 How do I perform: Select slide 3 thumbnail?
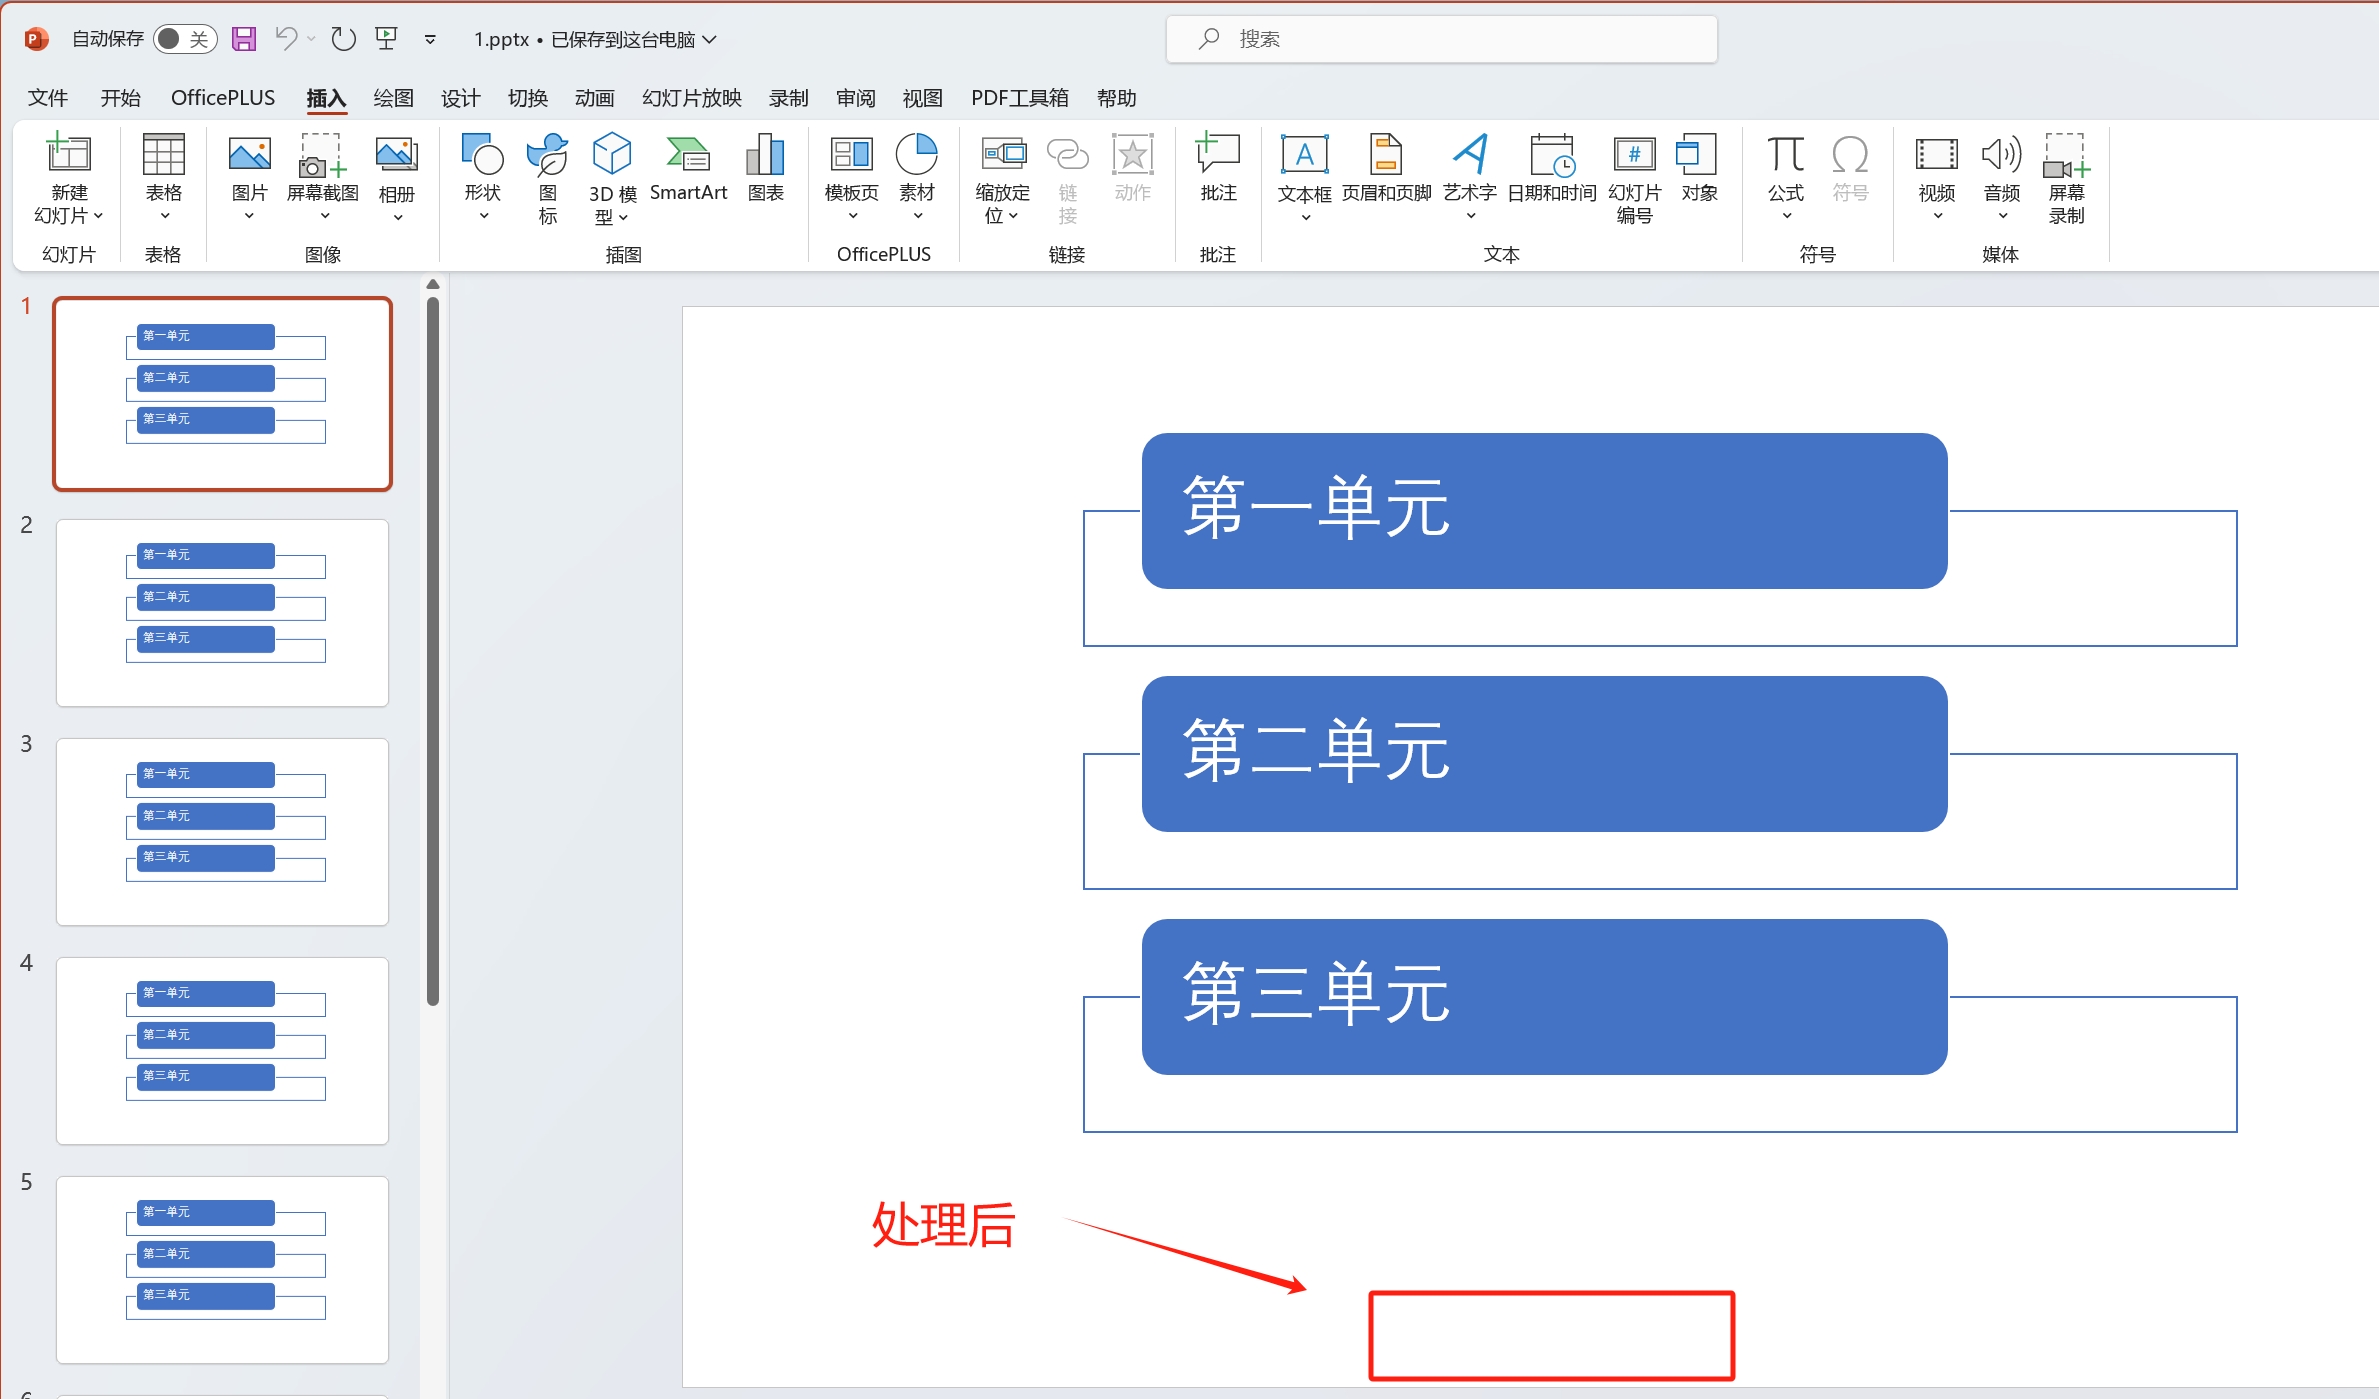tap(222, 831)
